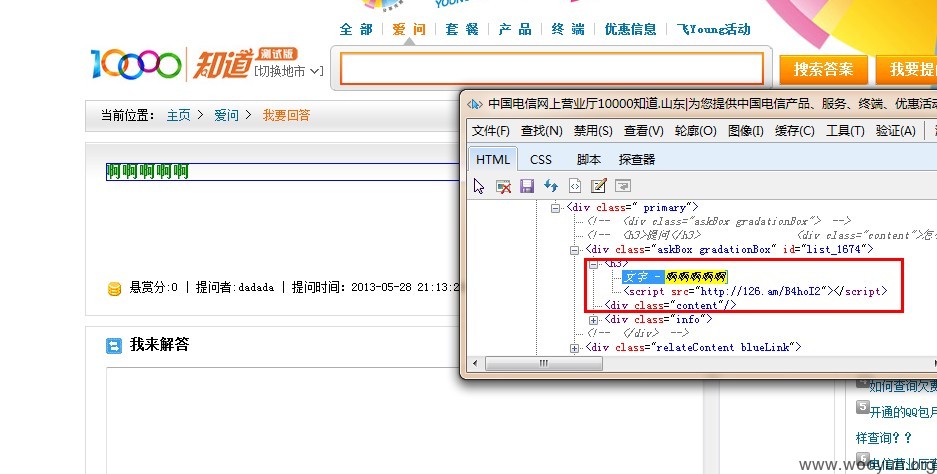Viewport: 937px width, 474px height.
Task: Click the clear browser cache icon
Action: [x=503, y=186]
